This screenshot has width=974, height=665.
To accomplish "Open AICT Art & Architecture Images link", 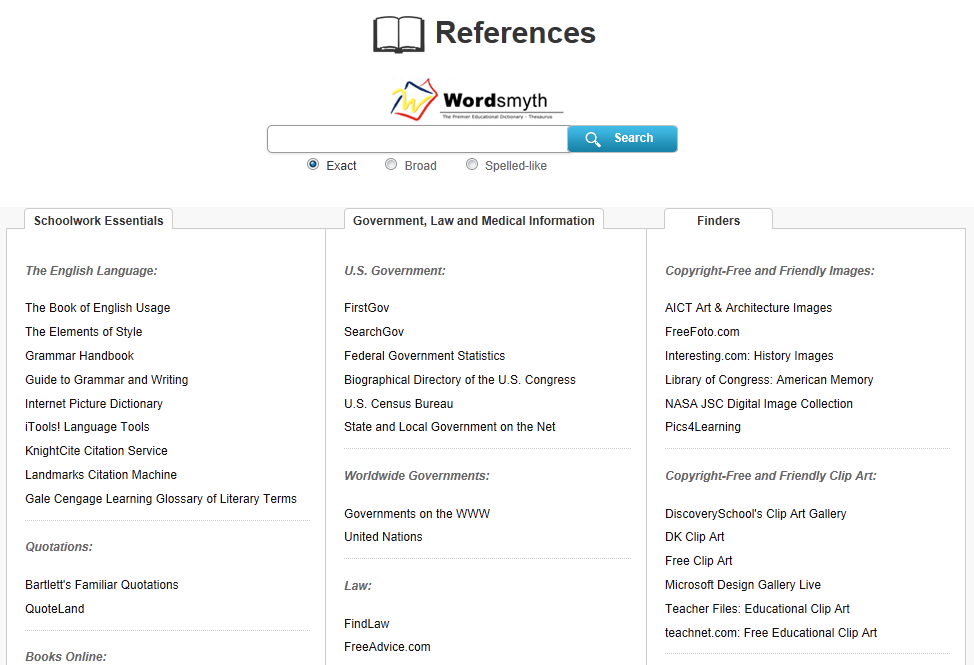I will pos(749,308).
